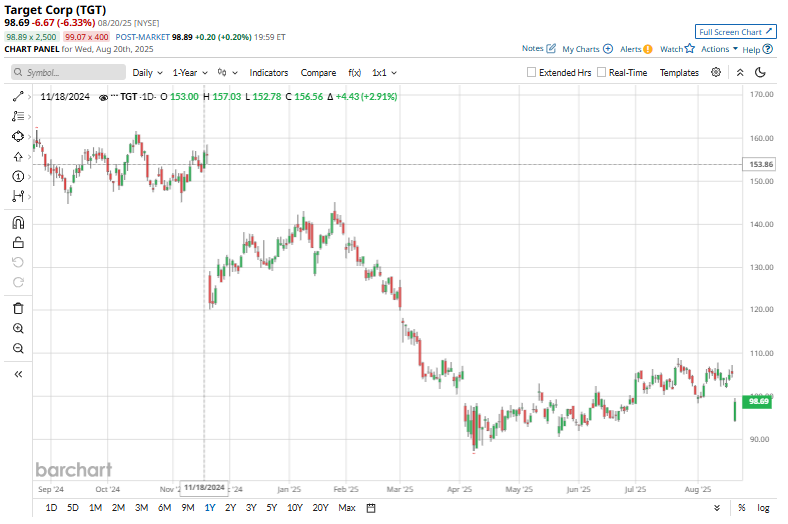Select the 10Y range tab
Image resolution: width=788 pixels, height=524 pixels.
tap(295, 508)
